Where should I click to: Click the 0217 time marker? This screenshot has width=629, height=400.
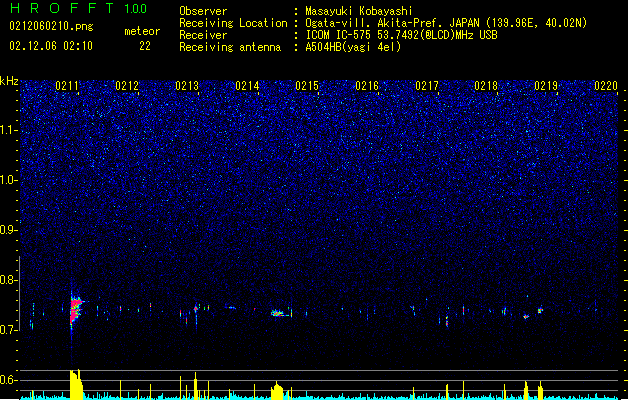[427, 86]
